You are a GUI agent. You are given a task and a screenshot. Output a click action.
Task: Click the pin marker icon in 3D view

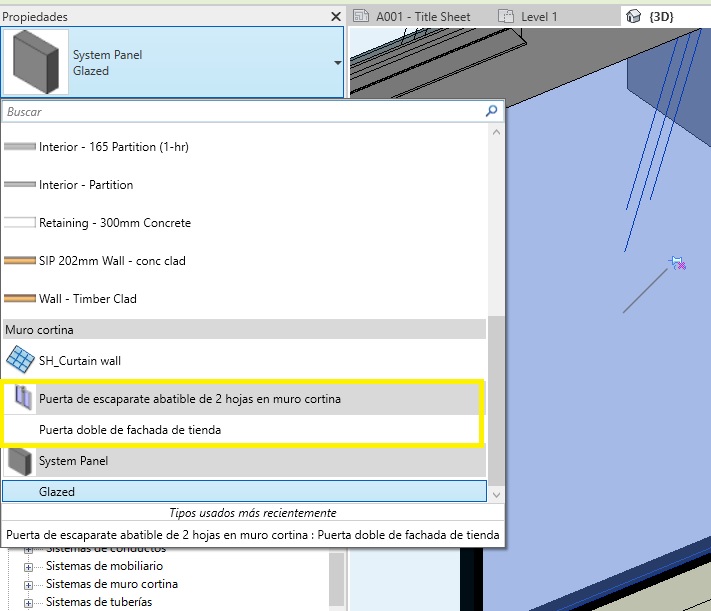[677, 263]
